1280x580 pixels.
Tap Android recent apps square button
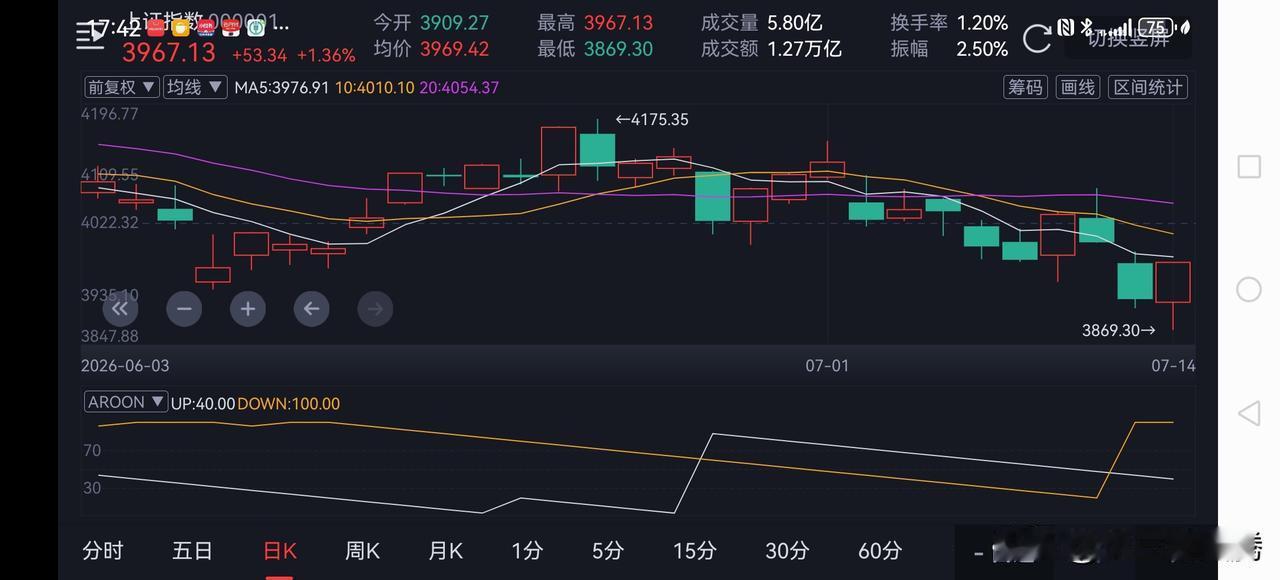click(1249, 166)
